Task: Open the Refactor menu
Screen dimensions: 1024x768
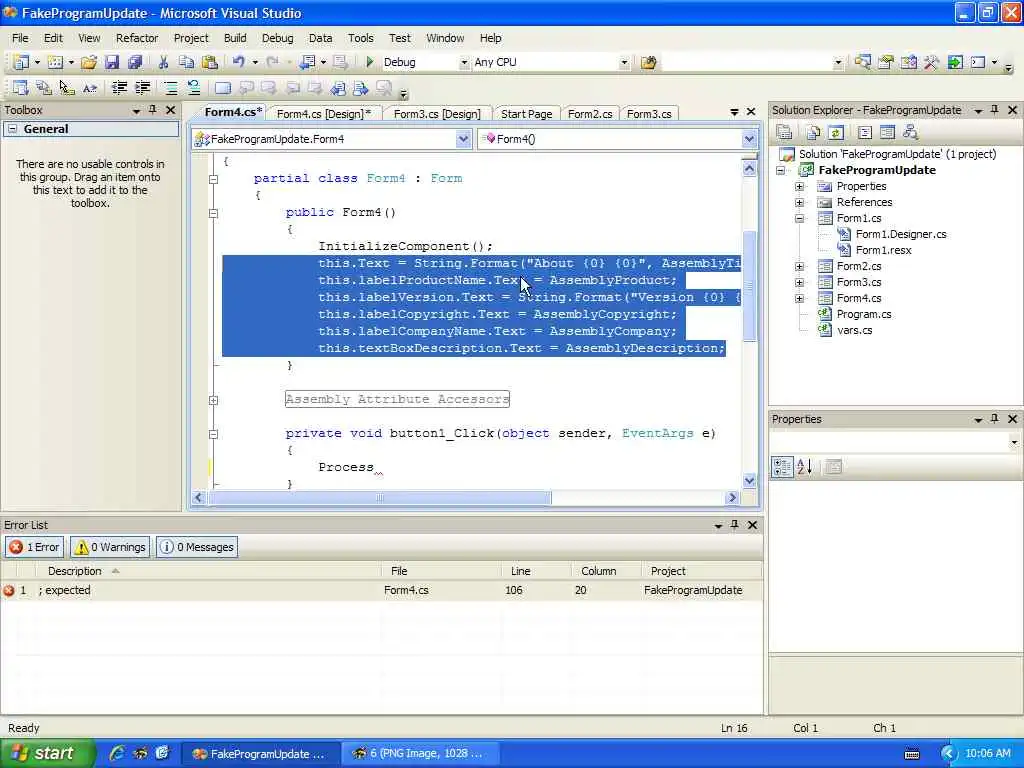Action: point(137,38)
